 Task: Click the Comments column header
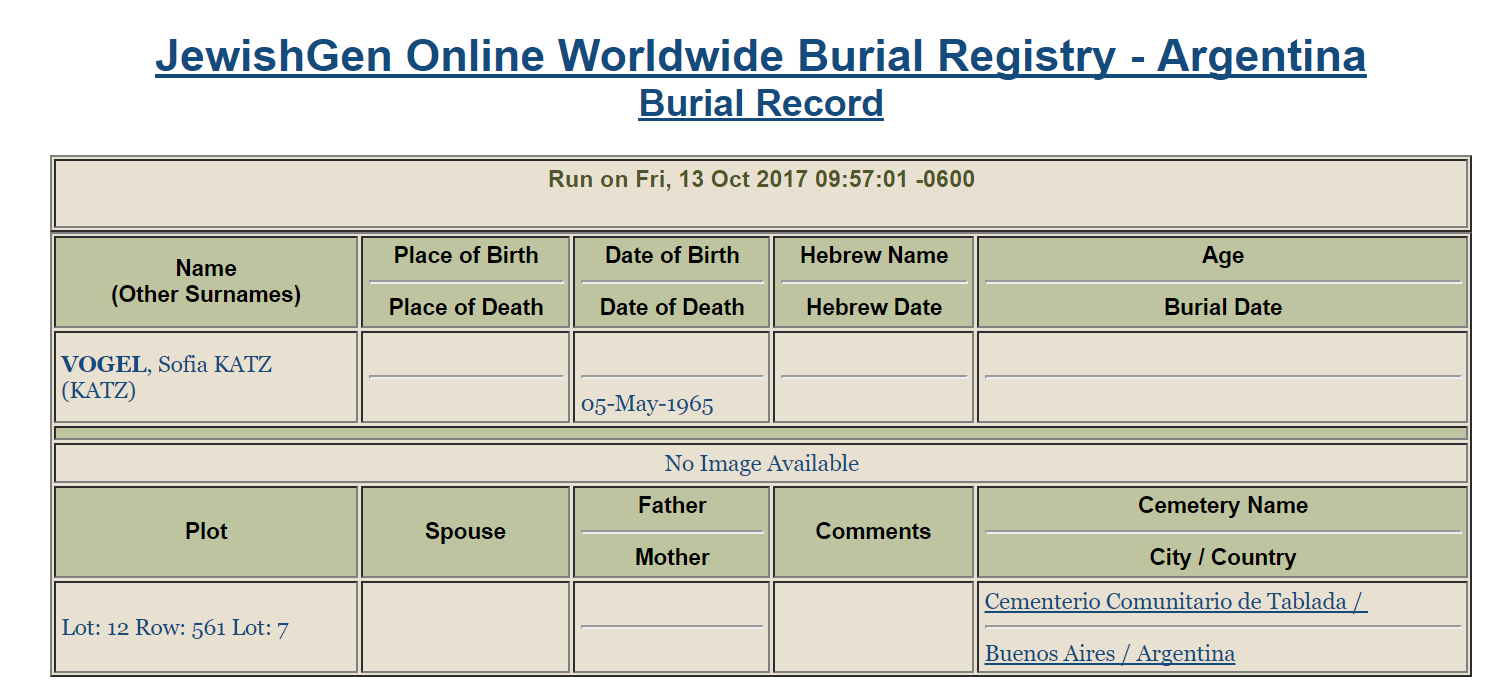[x=873, y=532]
